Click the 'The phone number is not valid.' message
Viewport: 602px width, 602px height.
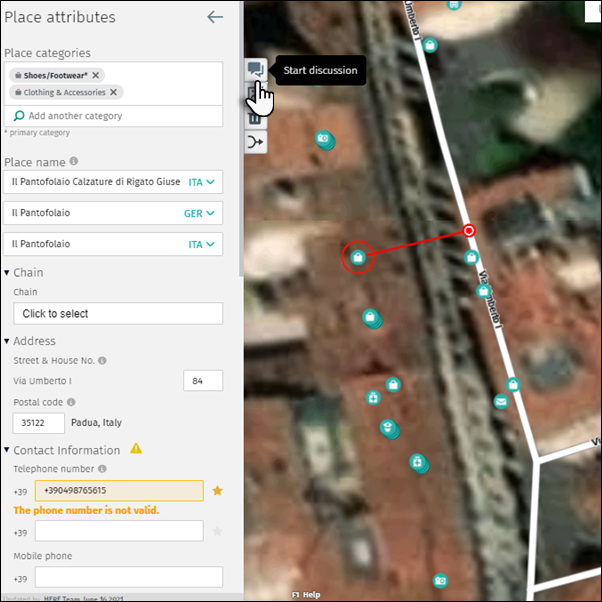click(86, 510)
